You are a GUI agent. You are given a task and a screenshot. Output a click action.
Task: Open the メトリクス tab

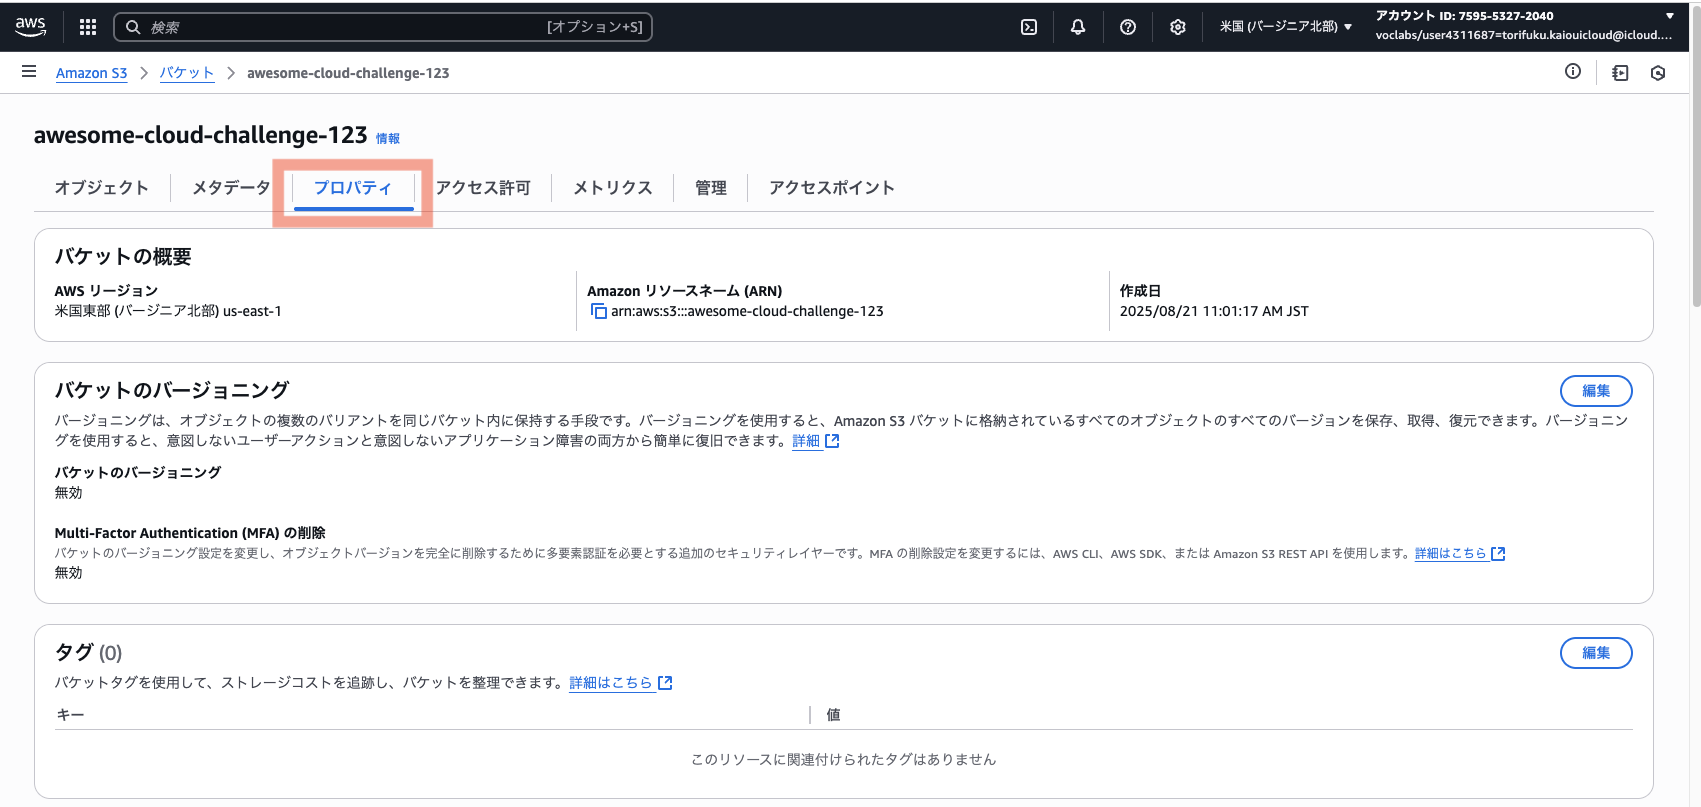[x=613, y=188]
